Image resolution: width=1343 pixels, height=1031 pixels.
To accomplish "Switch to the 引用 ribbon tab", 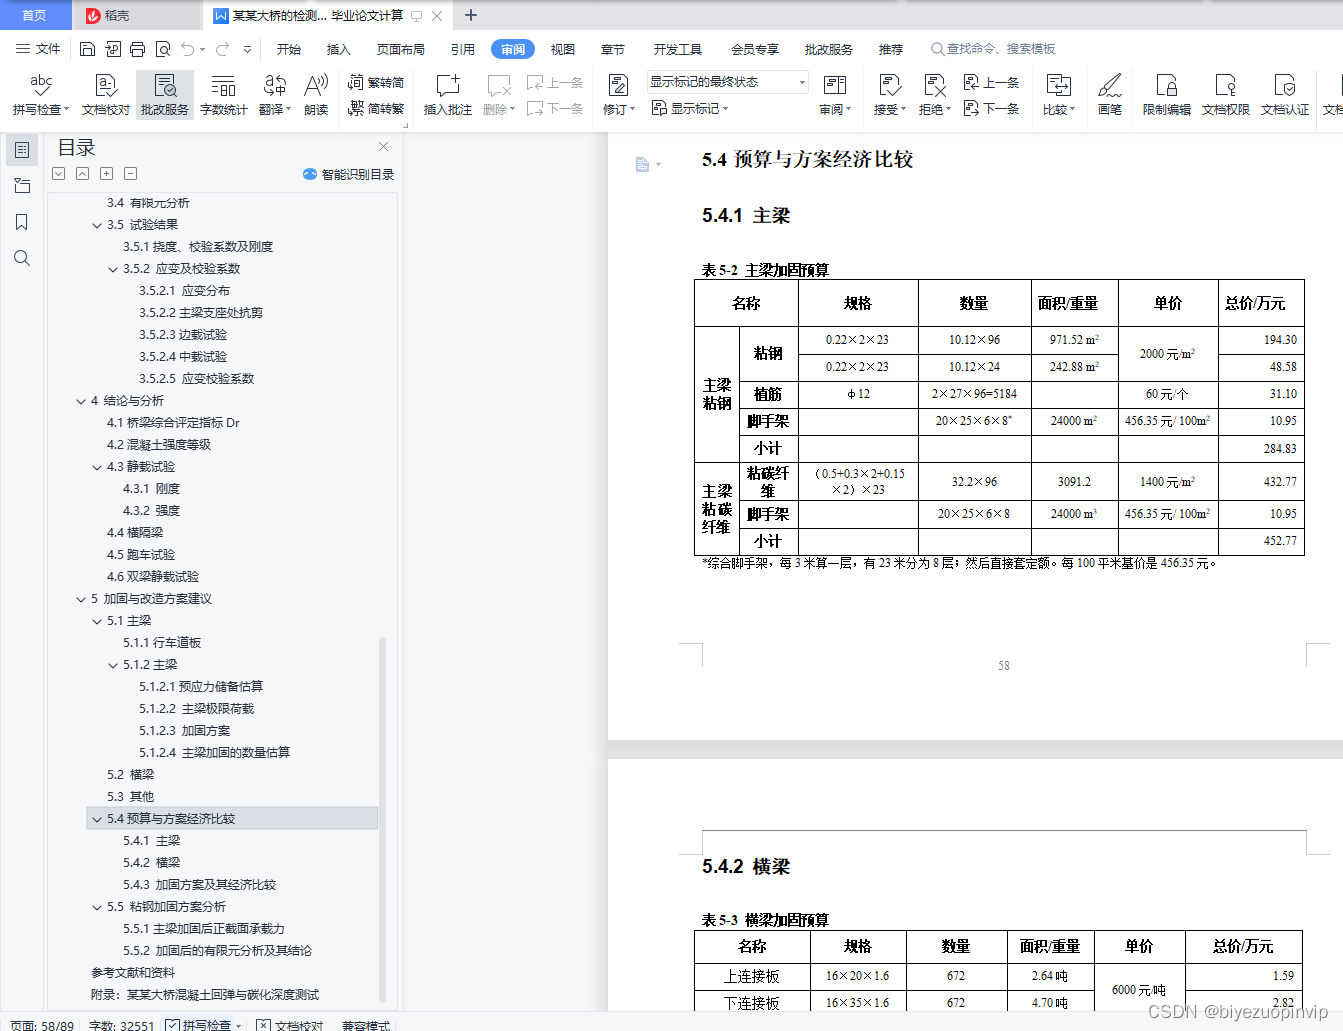I will pos(463,49).
